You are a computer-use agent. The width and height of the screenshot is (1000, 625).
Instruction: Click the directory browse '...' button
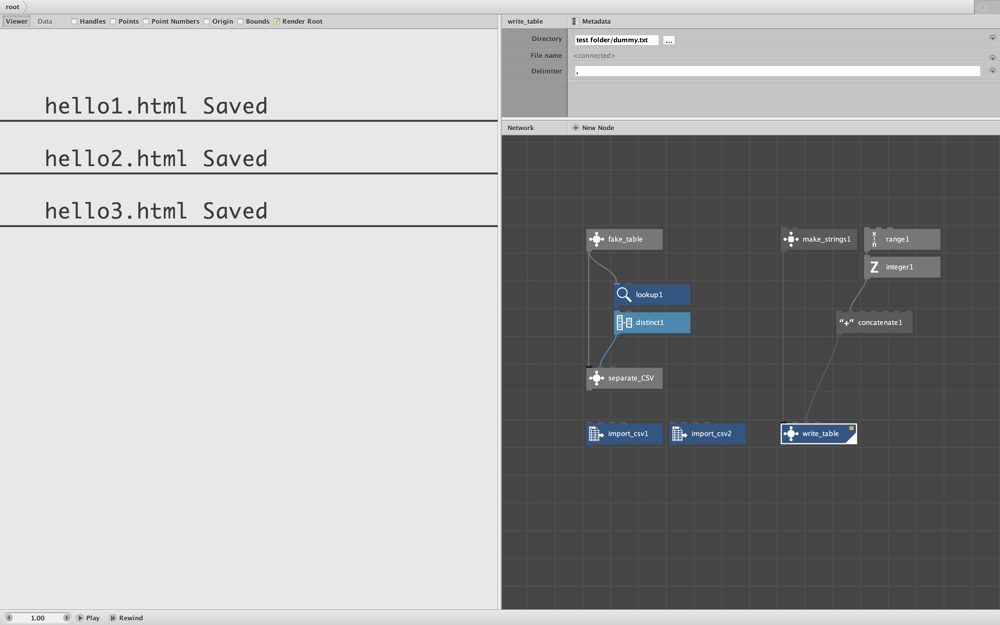pos(668,40)
